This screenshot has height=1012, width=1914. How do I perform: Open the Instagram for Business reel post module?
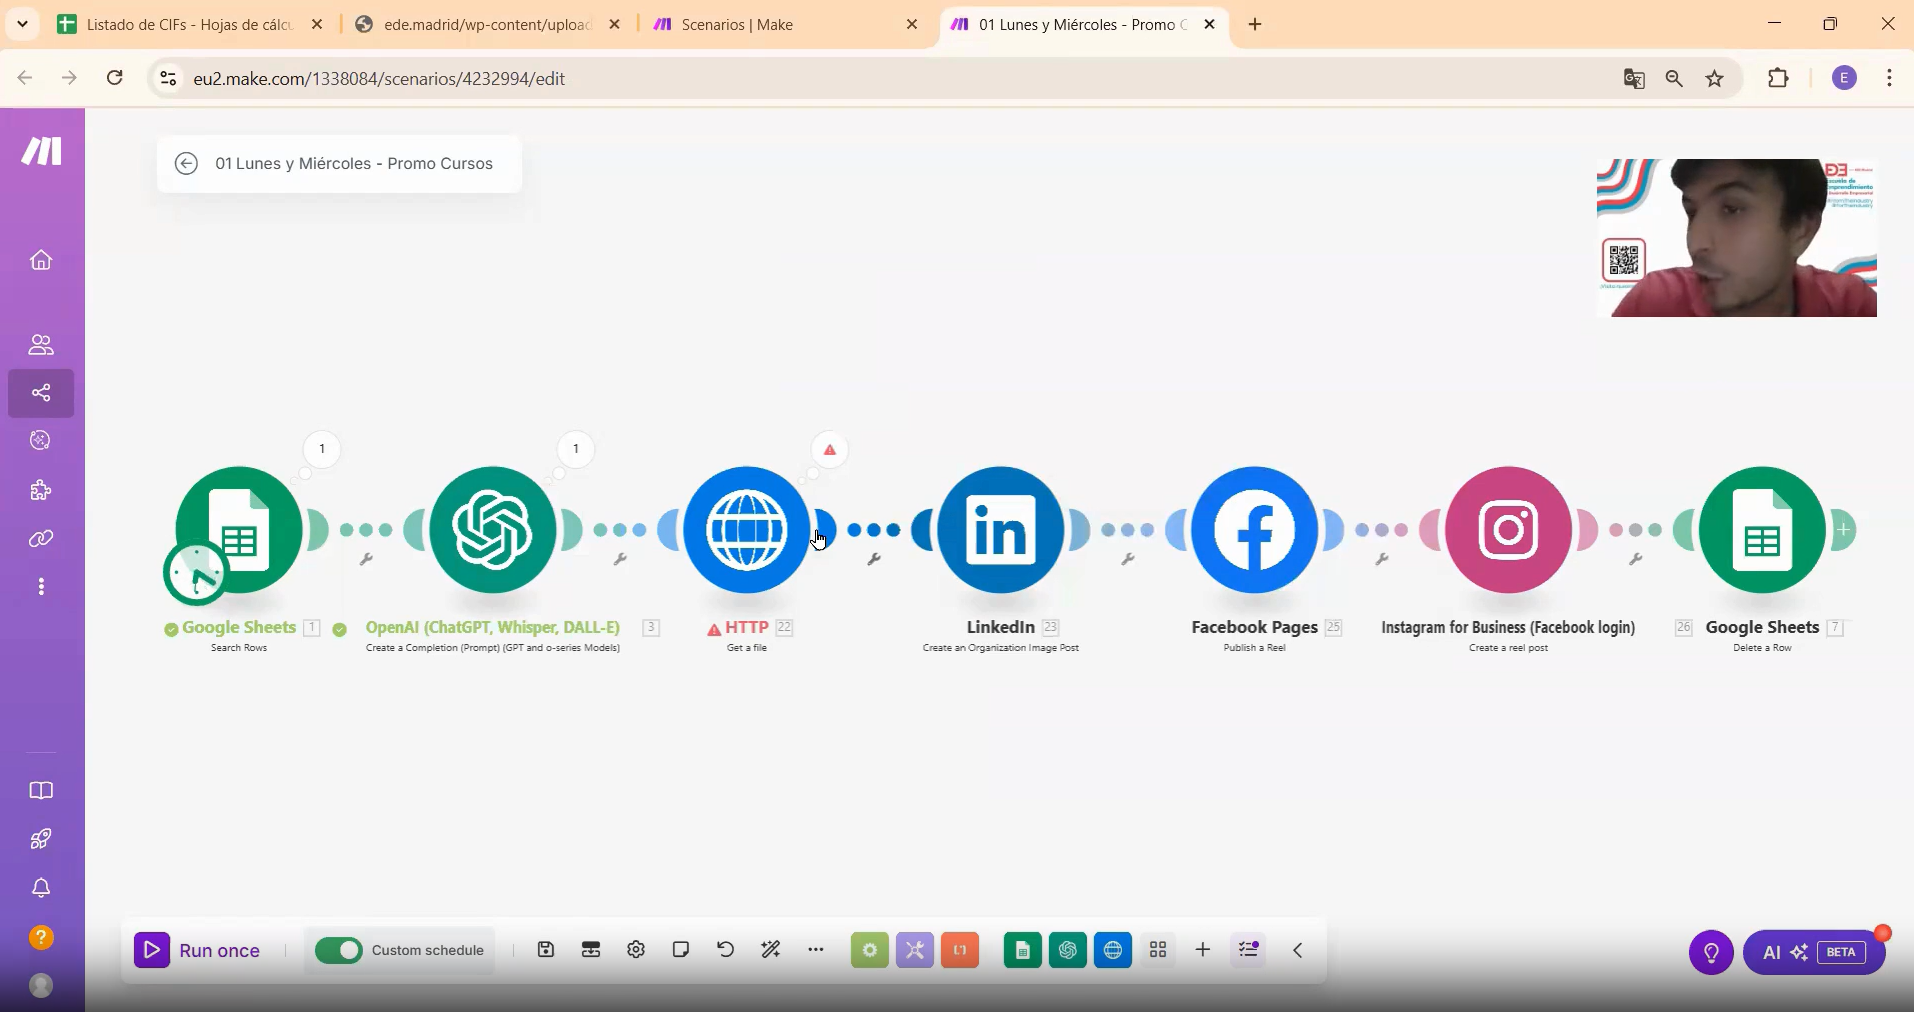pyautogui.click(x=1509, y=529)
